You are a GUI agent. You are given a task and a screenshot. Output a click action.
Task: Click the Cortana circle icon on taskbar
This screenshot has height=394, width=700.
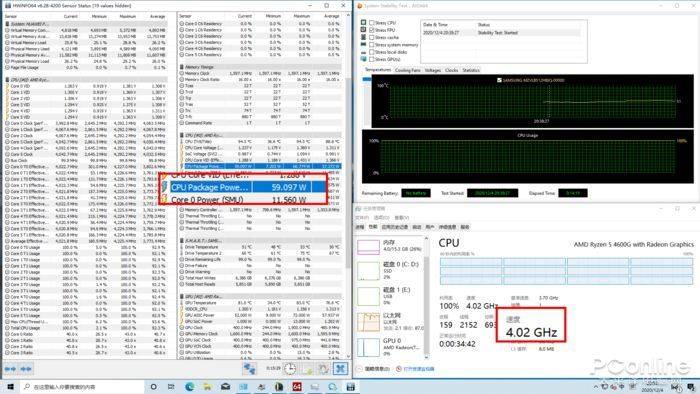coord(153,386)
